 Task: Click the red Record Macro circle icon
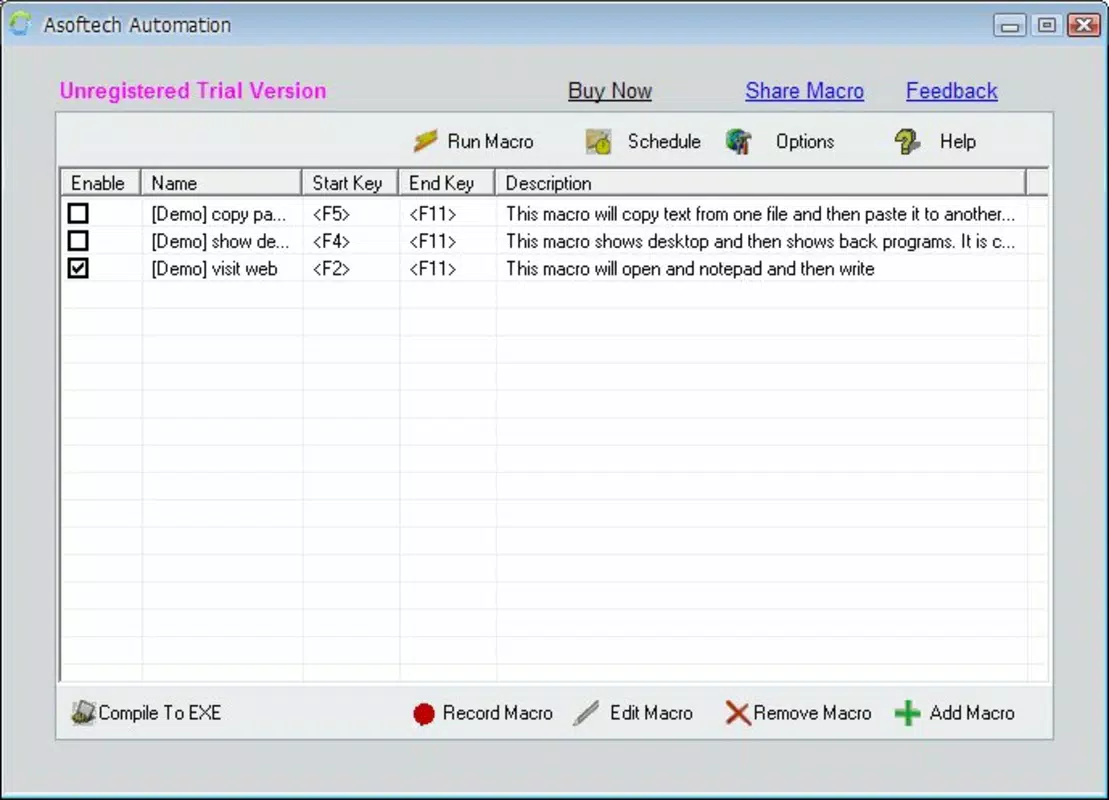pyautogui.click(x=424, y=714)
